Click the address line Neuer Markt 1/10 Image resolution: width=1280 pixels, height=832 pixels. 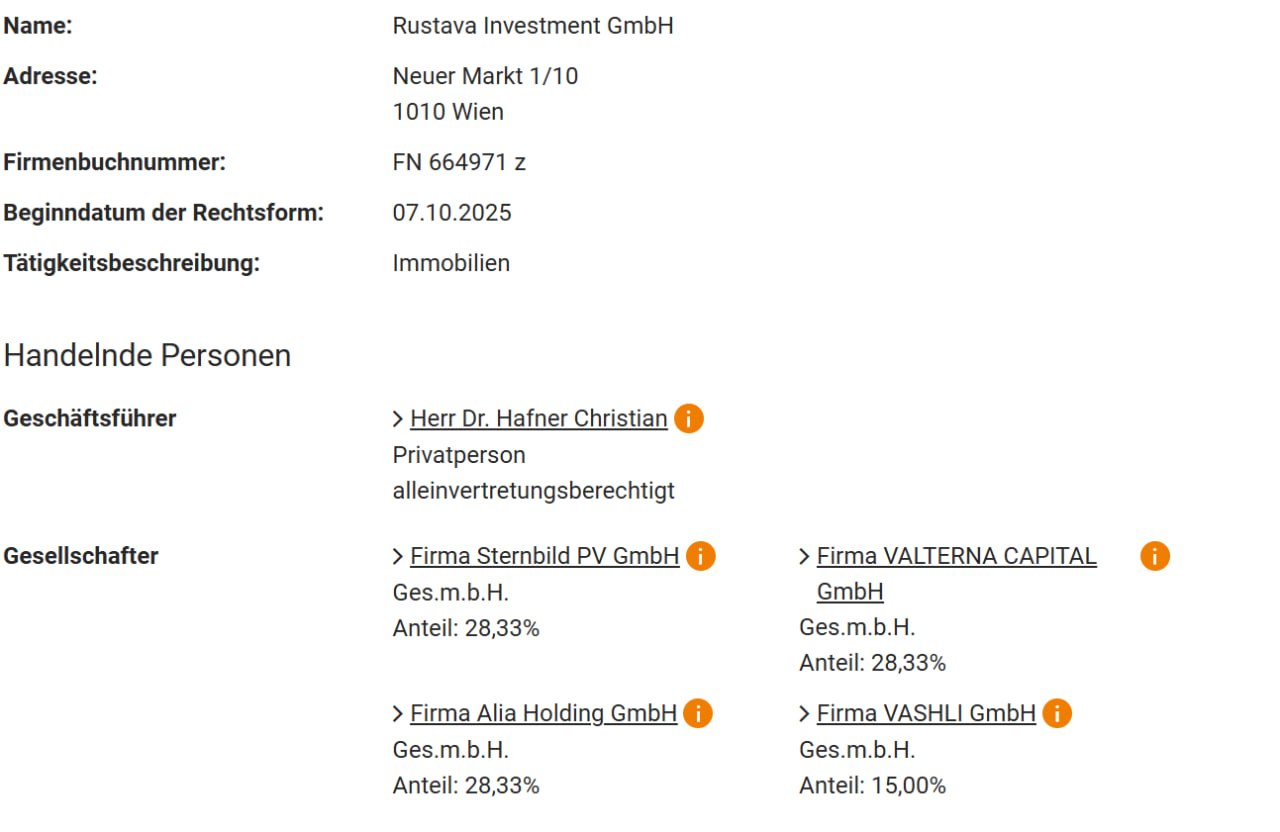click(485, 76)
